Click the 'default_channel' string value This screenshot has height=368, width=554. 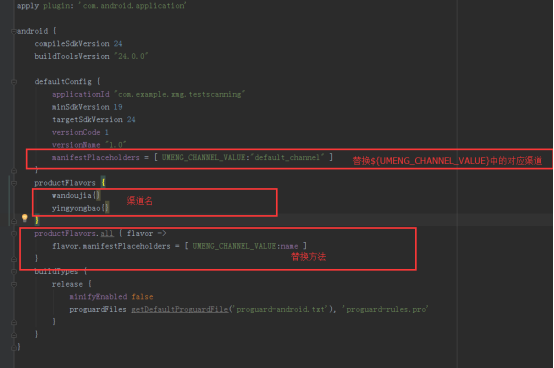[288, 157]
